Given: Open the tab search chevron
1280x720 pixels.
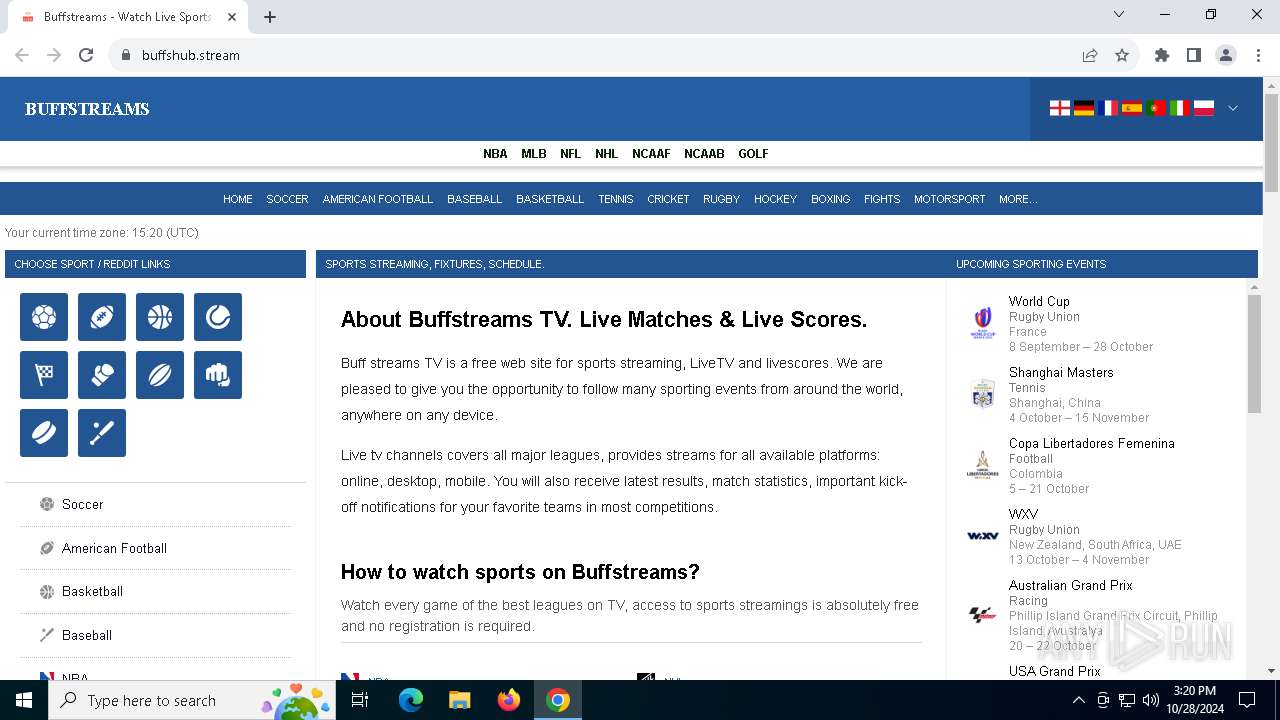Looking at the screenshot, I should coord(1119,15).
